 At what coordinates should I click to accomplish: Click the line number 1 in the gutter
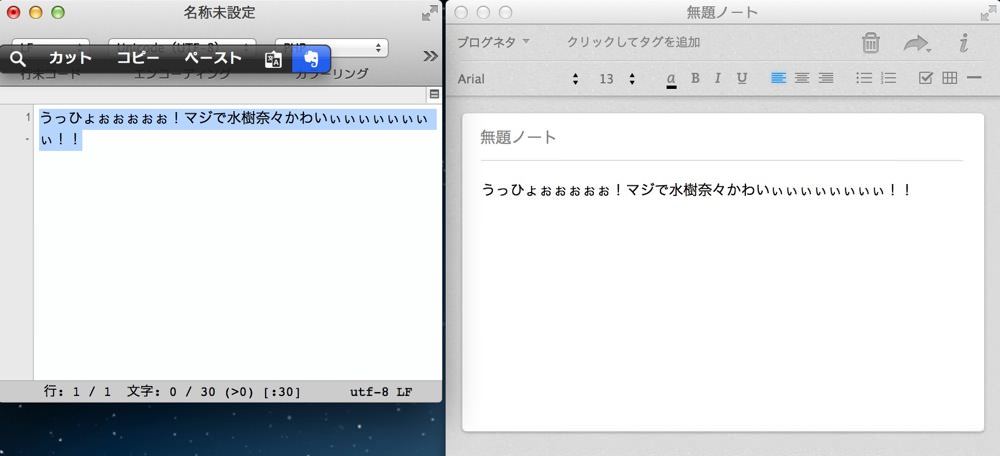pyautogui.click(x=27, y=117)
